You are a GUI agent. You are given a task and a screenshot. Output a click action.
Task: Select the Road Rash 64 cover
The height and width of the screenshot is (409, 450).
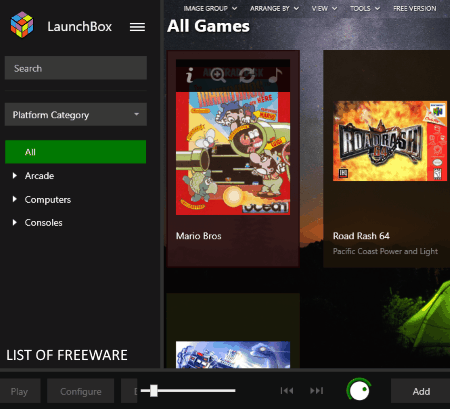tap(390, 141)
